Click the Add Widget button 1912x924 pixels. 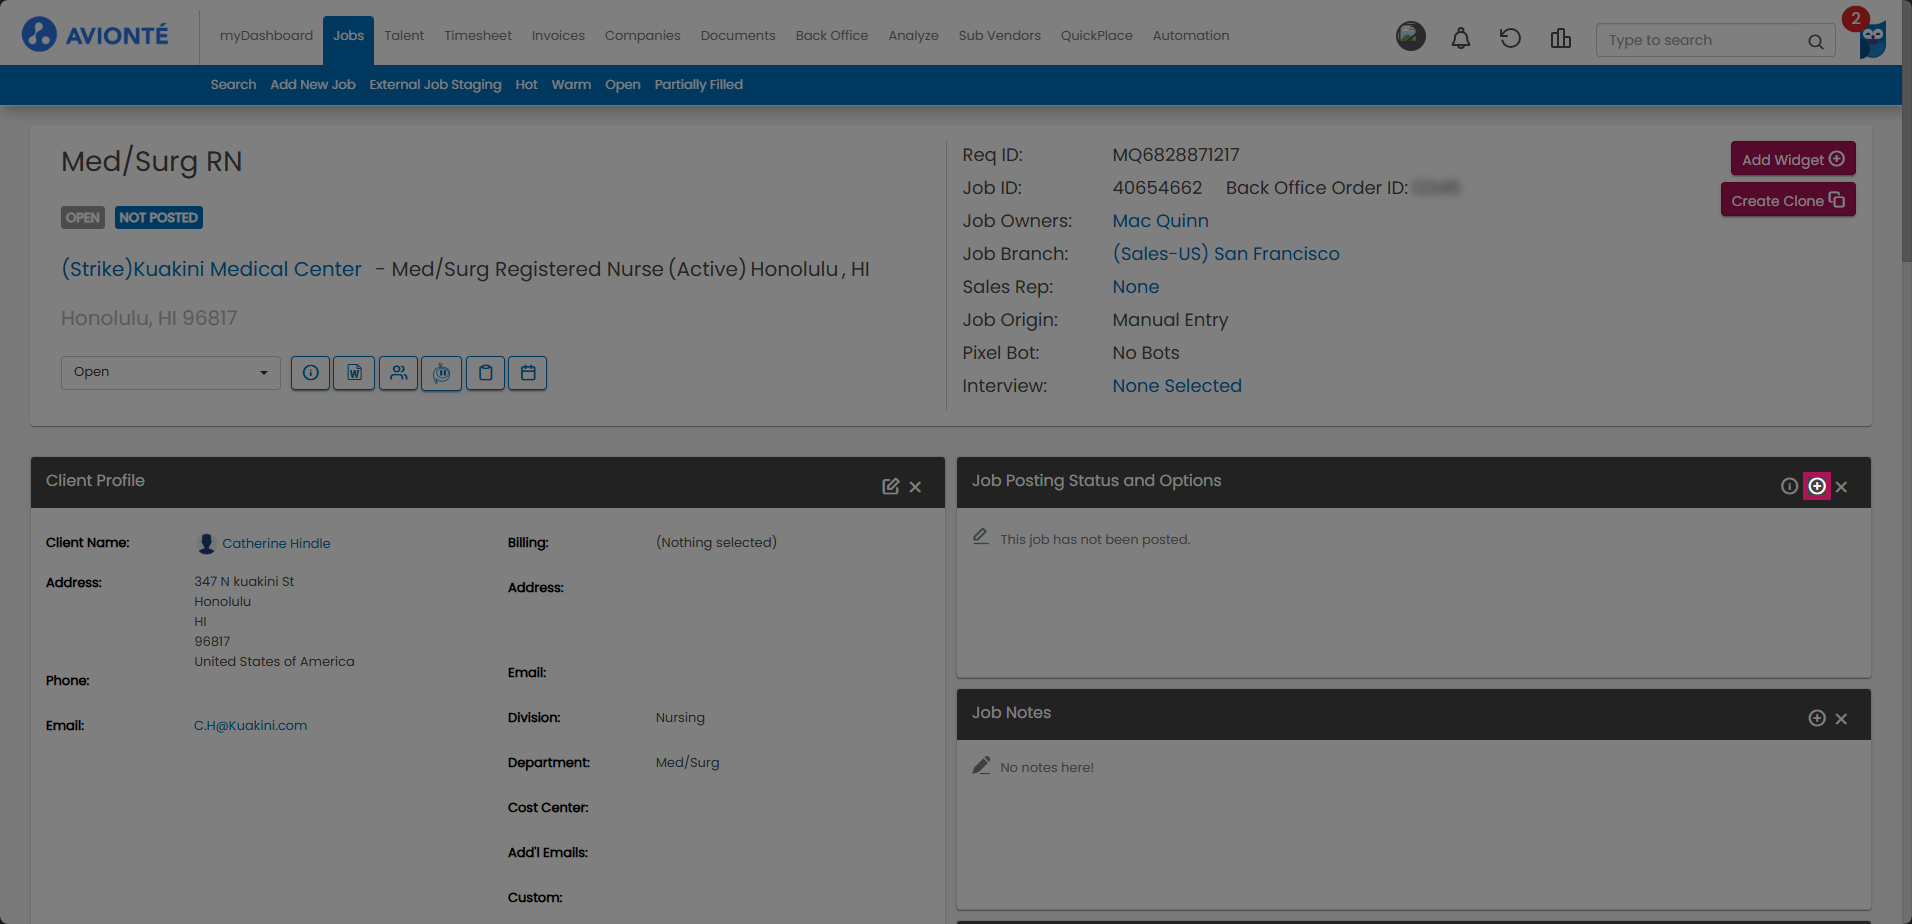1793,159
